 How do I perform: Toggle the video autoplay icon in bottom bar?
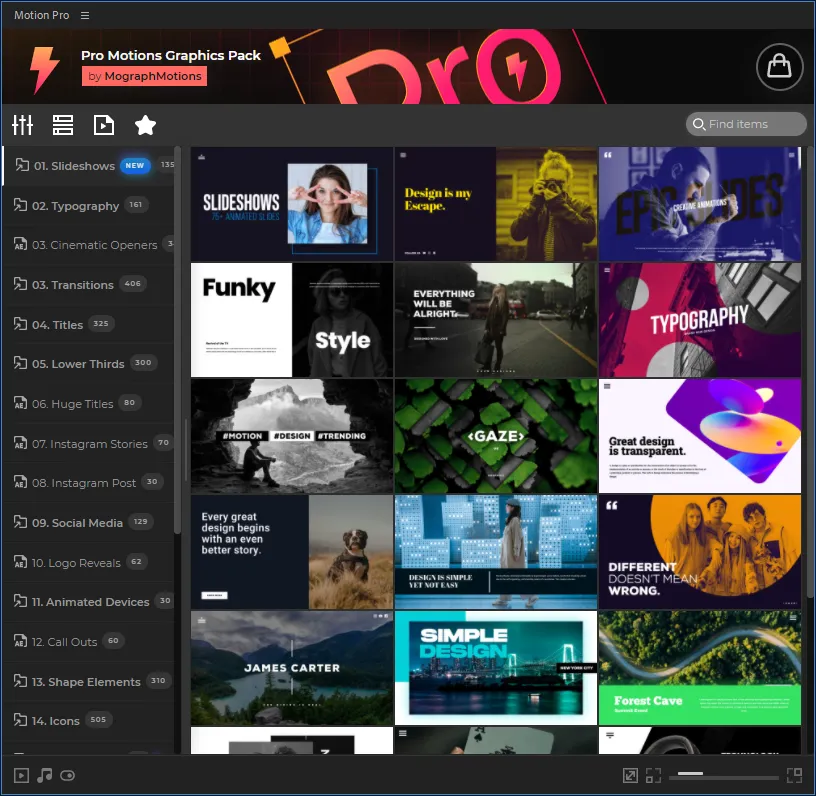point(21,775)
